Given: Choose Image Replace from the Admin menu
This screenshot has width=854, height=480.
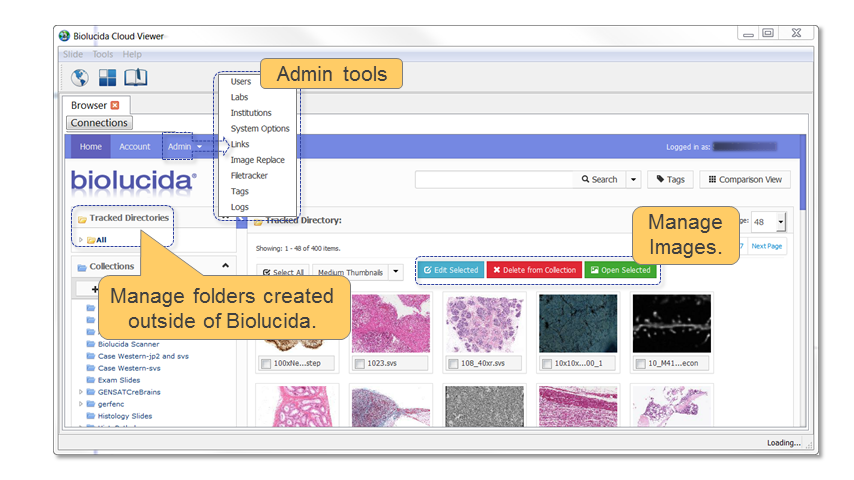Looking at the screenshot, I should point(257,160).
